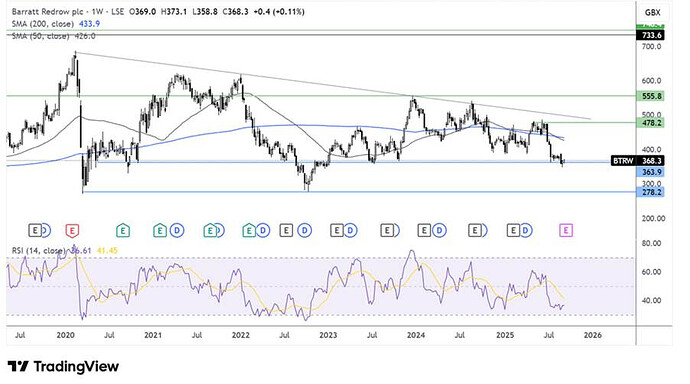Viewport: 690px width, 384px height.
Task: Click the BTRW 368.3 last price label
Action: point(638,161)
